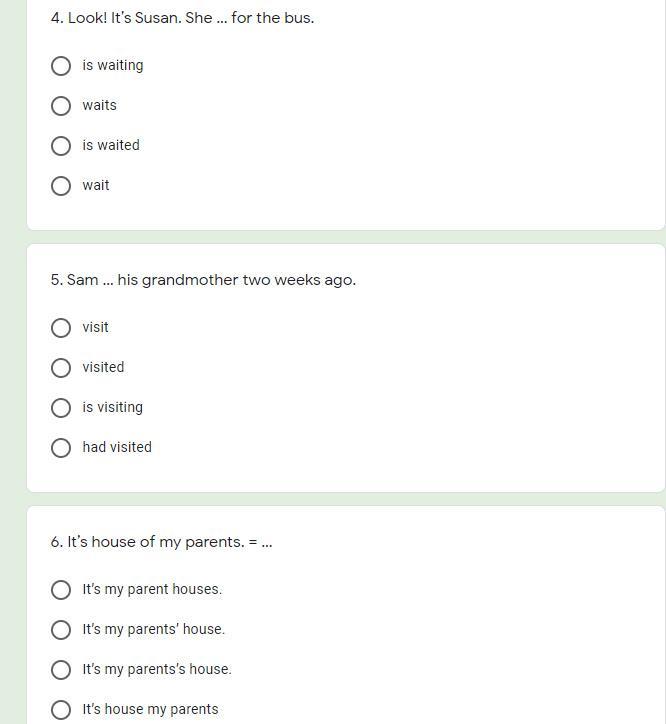Viewport: 666px width, 724px height.
Task: Choose 'waits' for question 4
Action: (61, 106)
